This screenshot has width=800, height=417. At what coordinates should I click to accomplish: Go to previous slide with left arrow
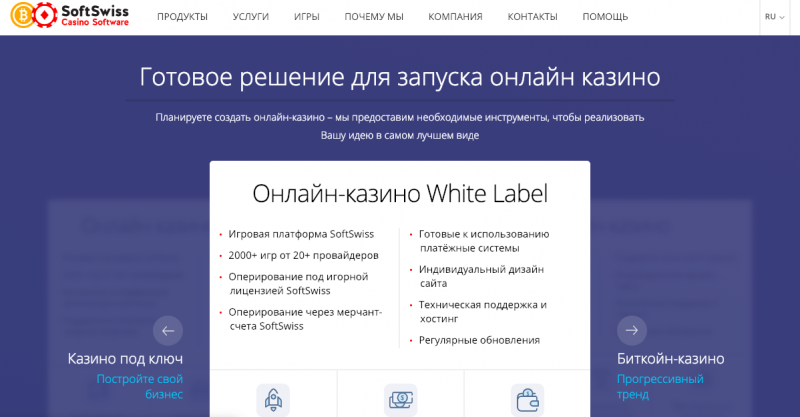tap(168, 330)
